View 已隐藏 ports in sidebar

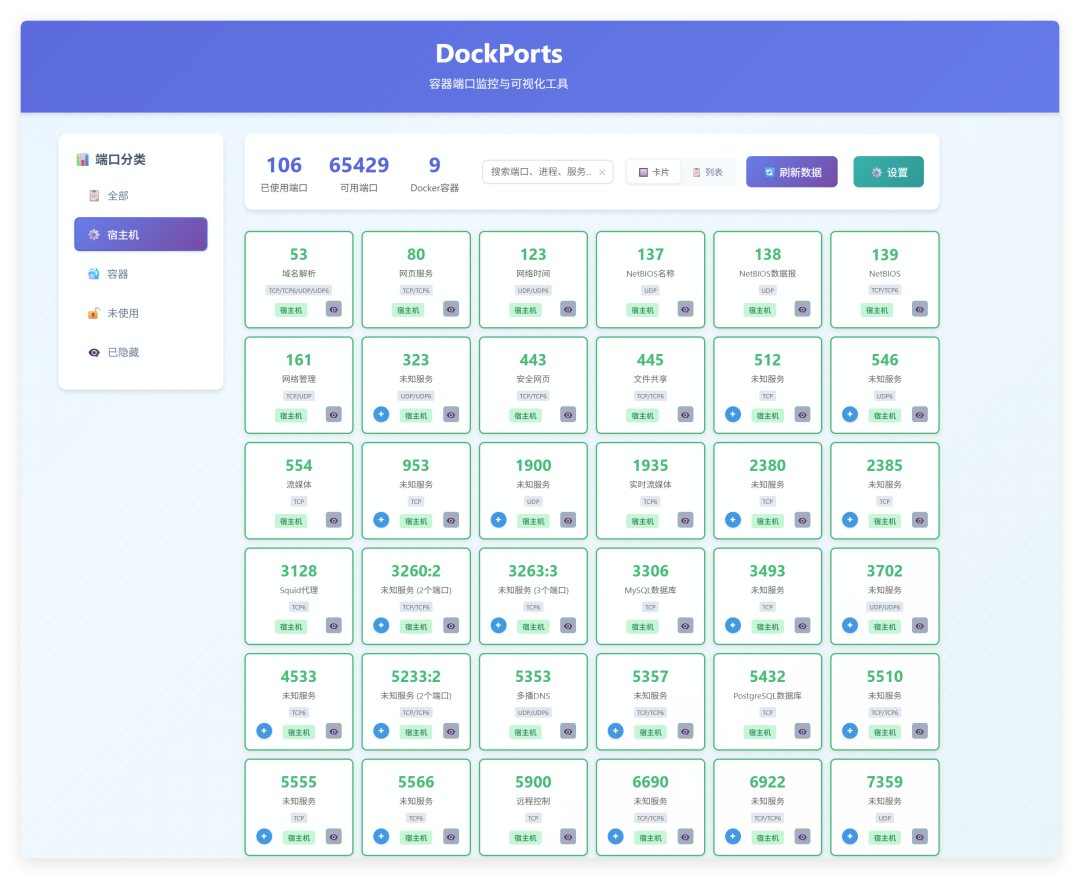[x=141, y=352]
